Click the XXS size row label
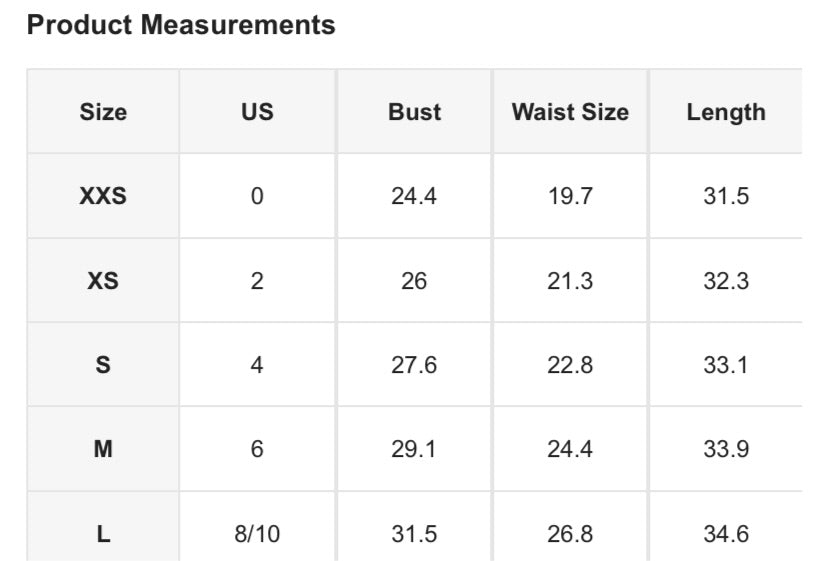 [x=103, y=196]
